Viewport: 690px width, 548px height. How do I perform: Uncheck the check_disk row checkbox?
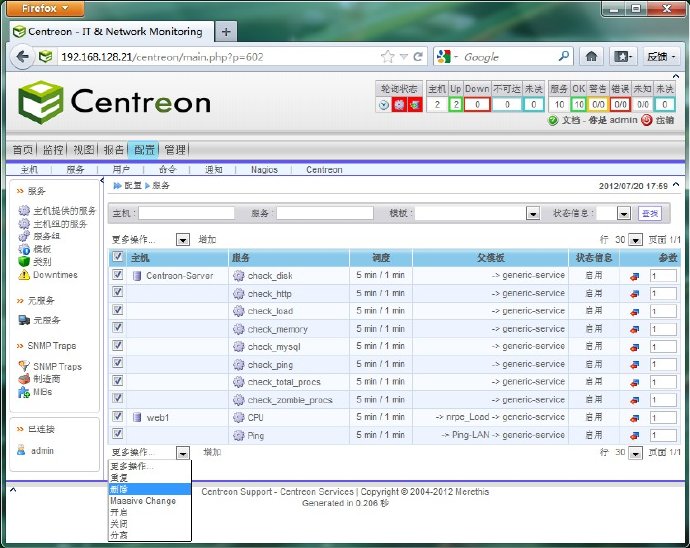coord(117,275)
